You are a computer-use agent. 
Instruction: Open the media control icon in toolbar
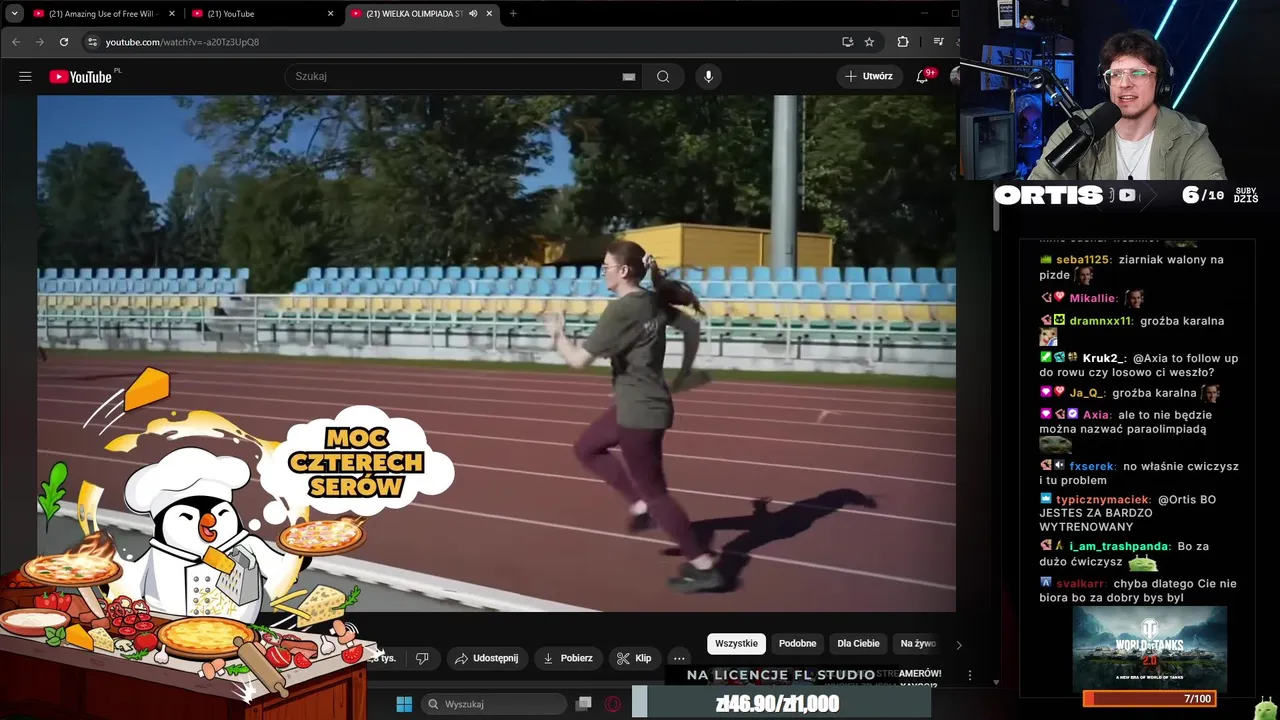point(938,42)
